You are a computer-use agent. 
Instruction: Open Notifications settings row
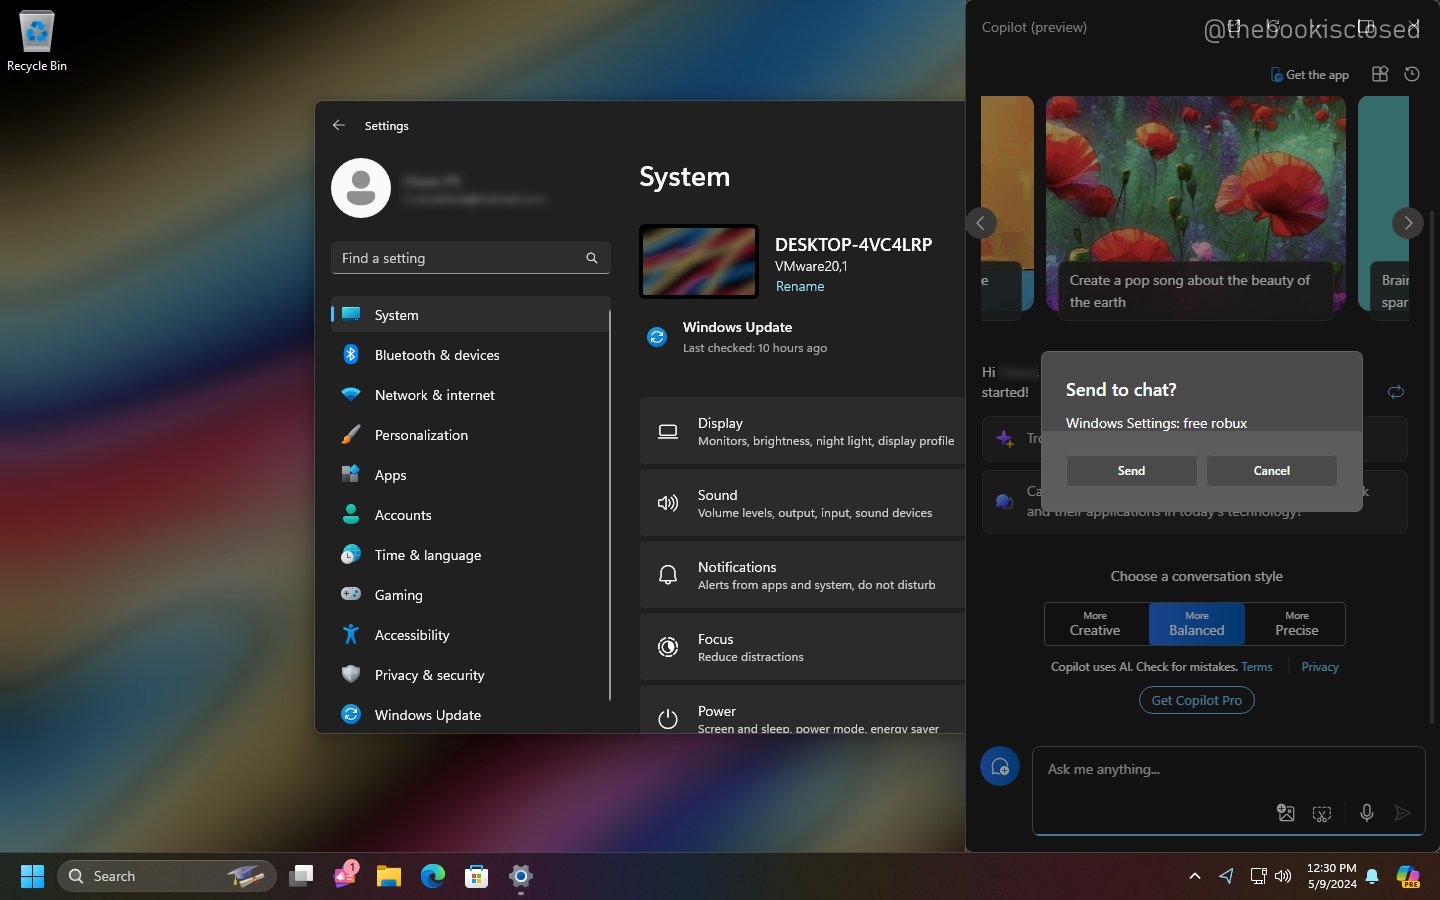pyautogui.click(x=802, y=575)
